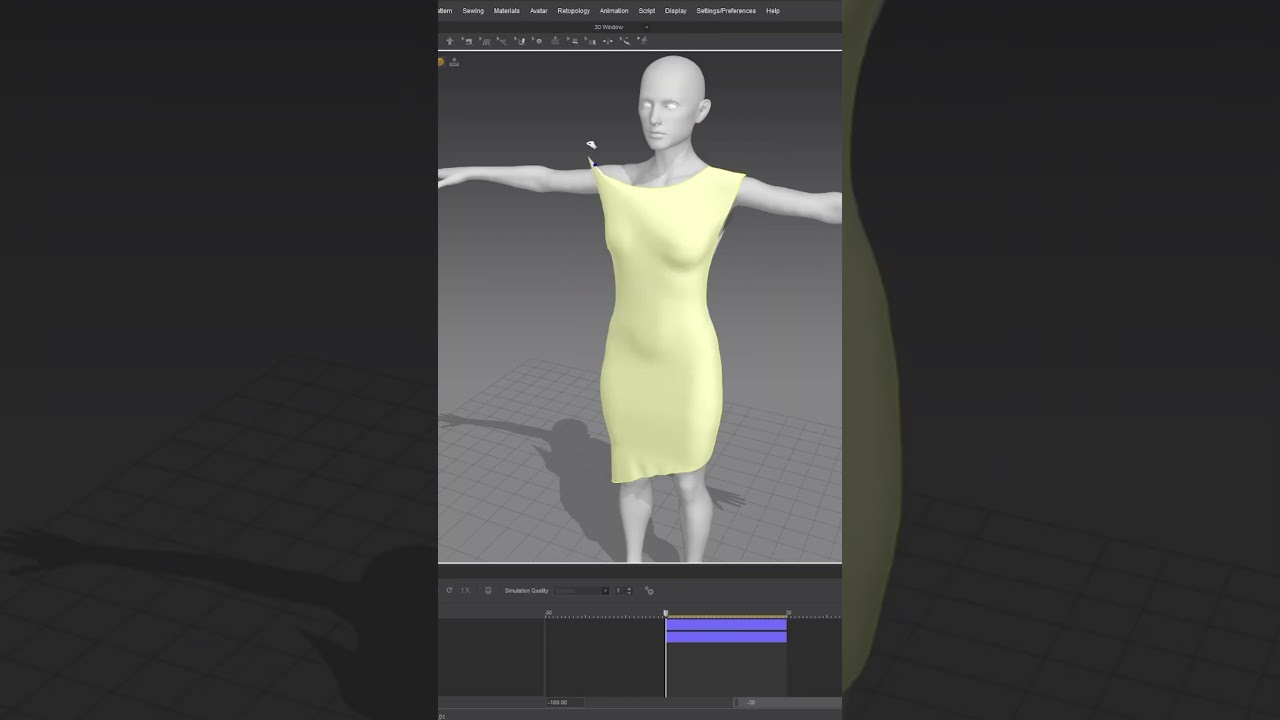Click the loop/refresh icon in animation bar

pos(449,591)
